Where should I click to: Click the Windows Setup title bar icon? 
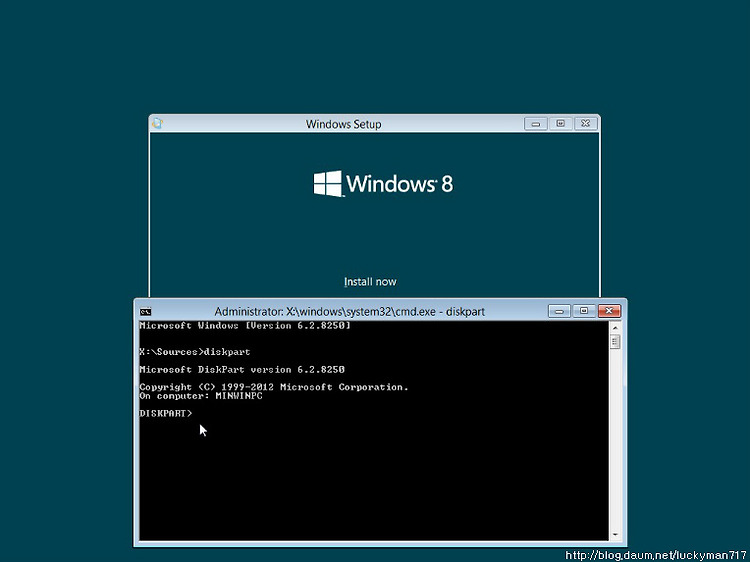click(157, 123)
